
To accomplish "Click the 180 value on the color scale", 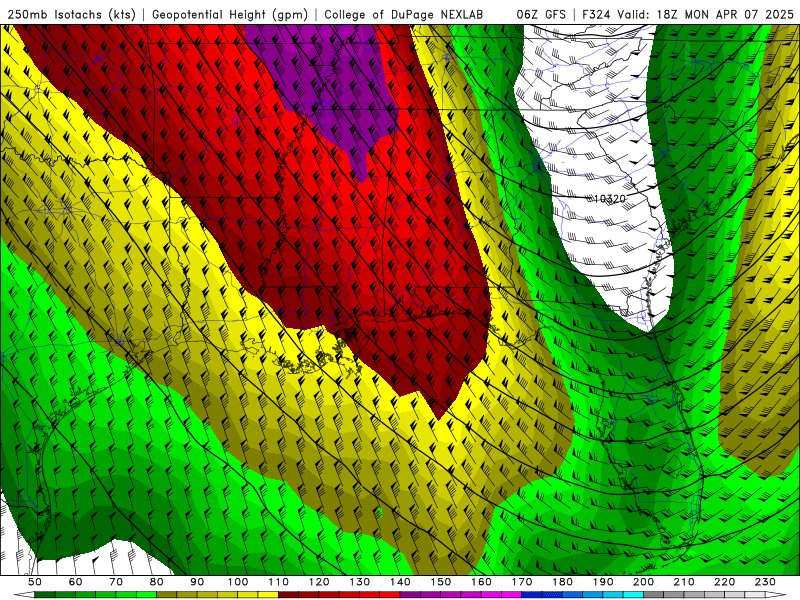I will tap(562, 582).
